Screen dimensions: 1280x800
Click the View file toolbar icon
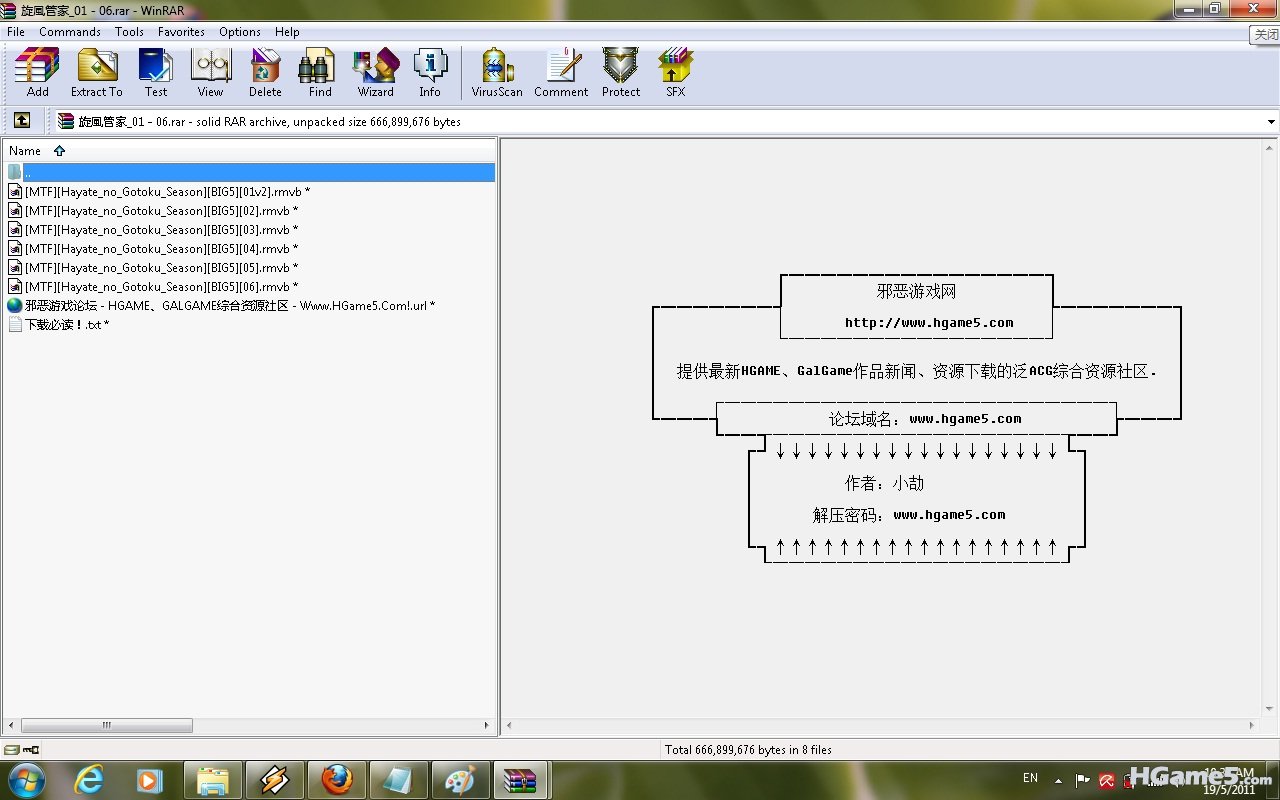click(210, 72)
